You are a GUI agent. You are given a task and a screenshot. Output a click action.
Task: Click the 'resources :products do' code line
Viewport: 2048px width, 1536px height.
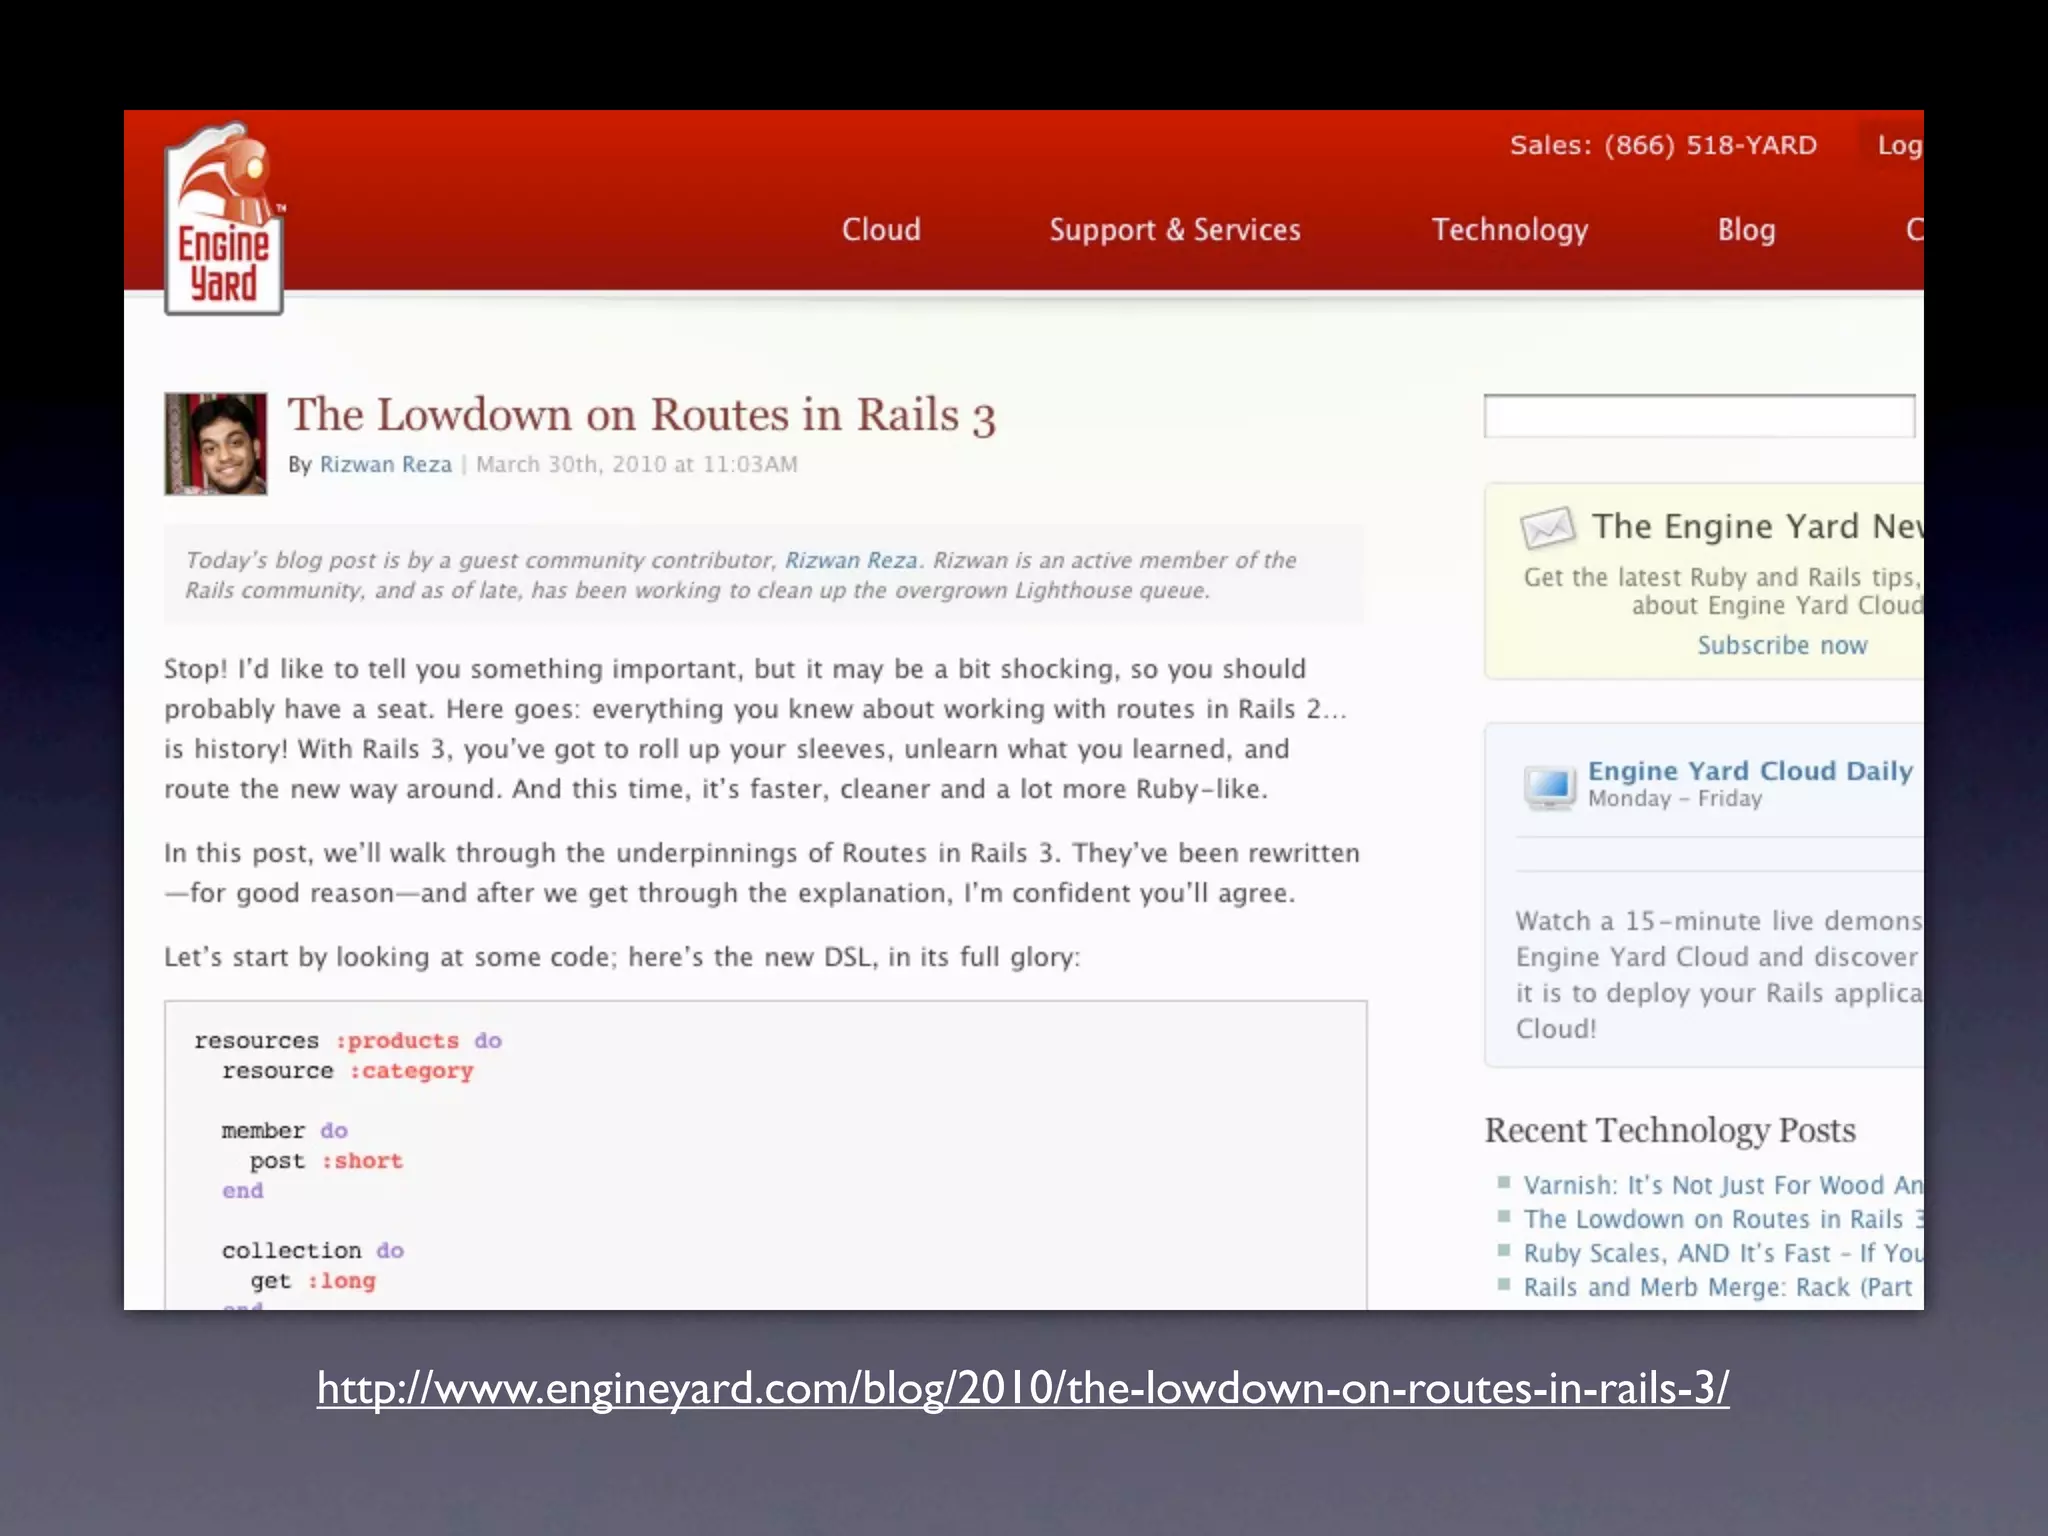pyautogui.click(x=348, y=1040)
